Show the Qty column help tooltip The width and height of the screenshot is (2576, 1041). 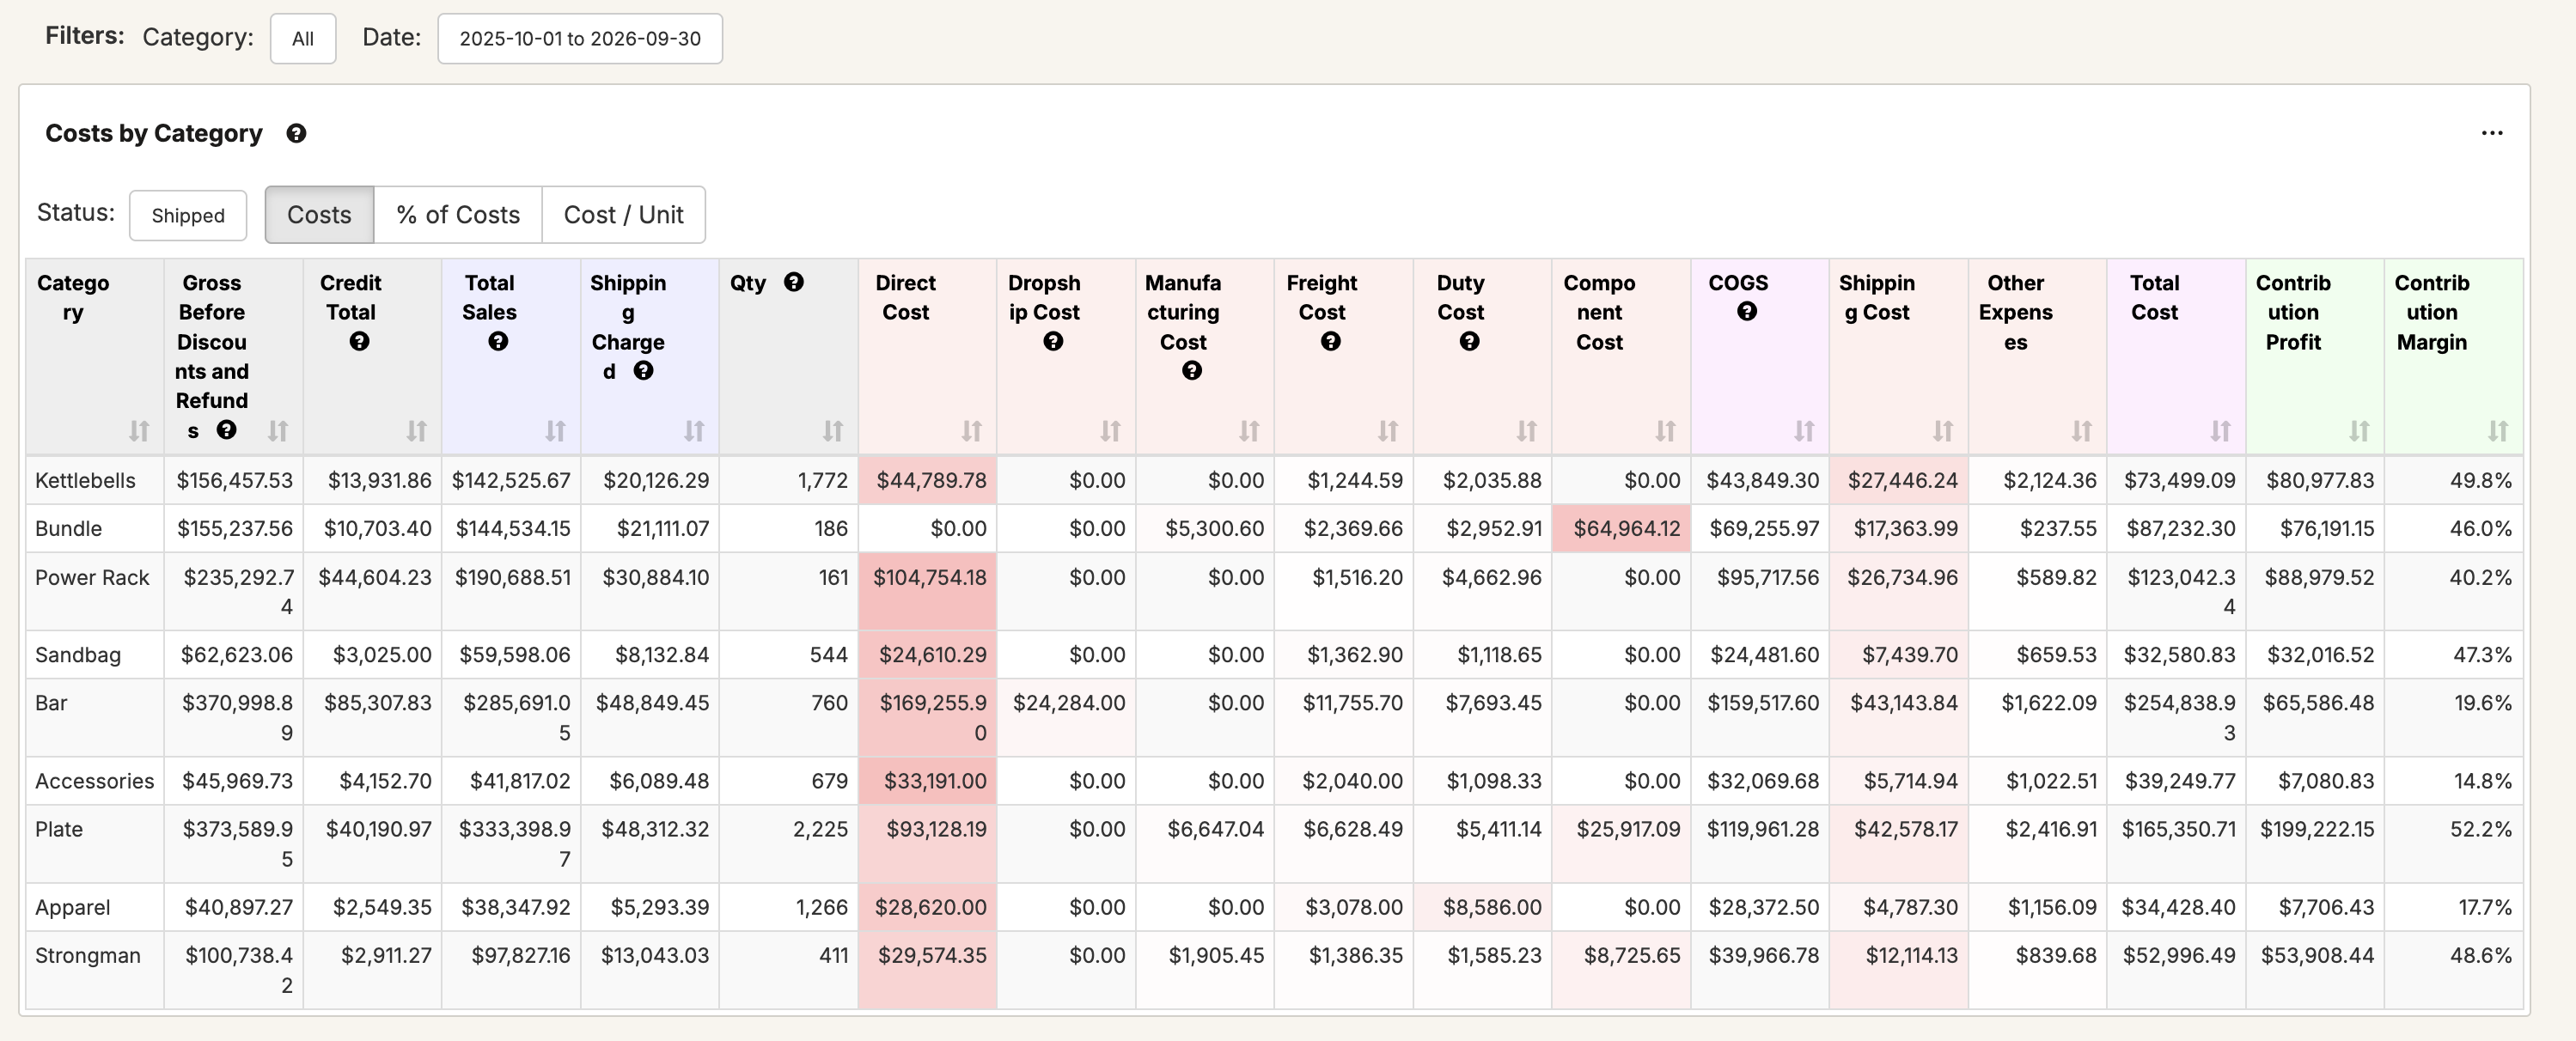tap(793, 282)
